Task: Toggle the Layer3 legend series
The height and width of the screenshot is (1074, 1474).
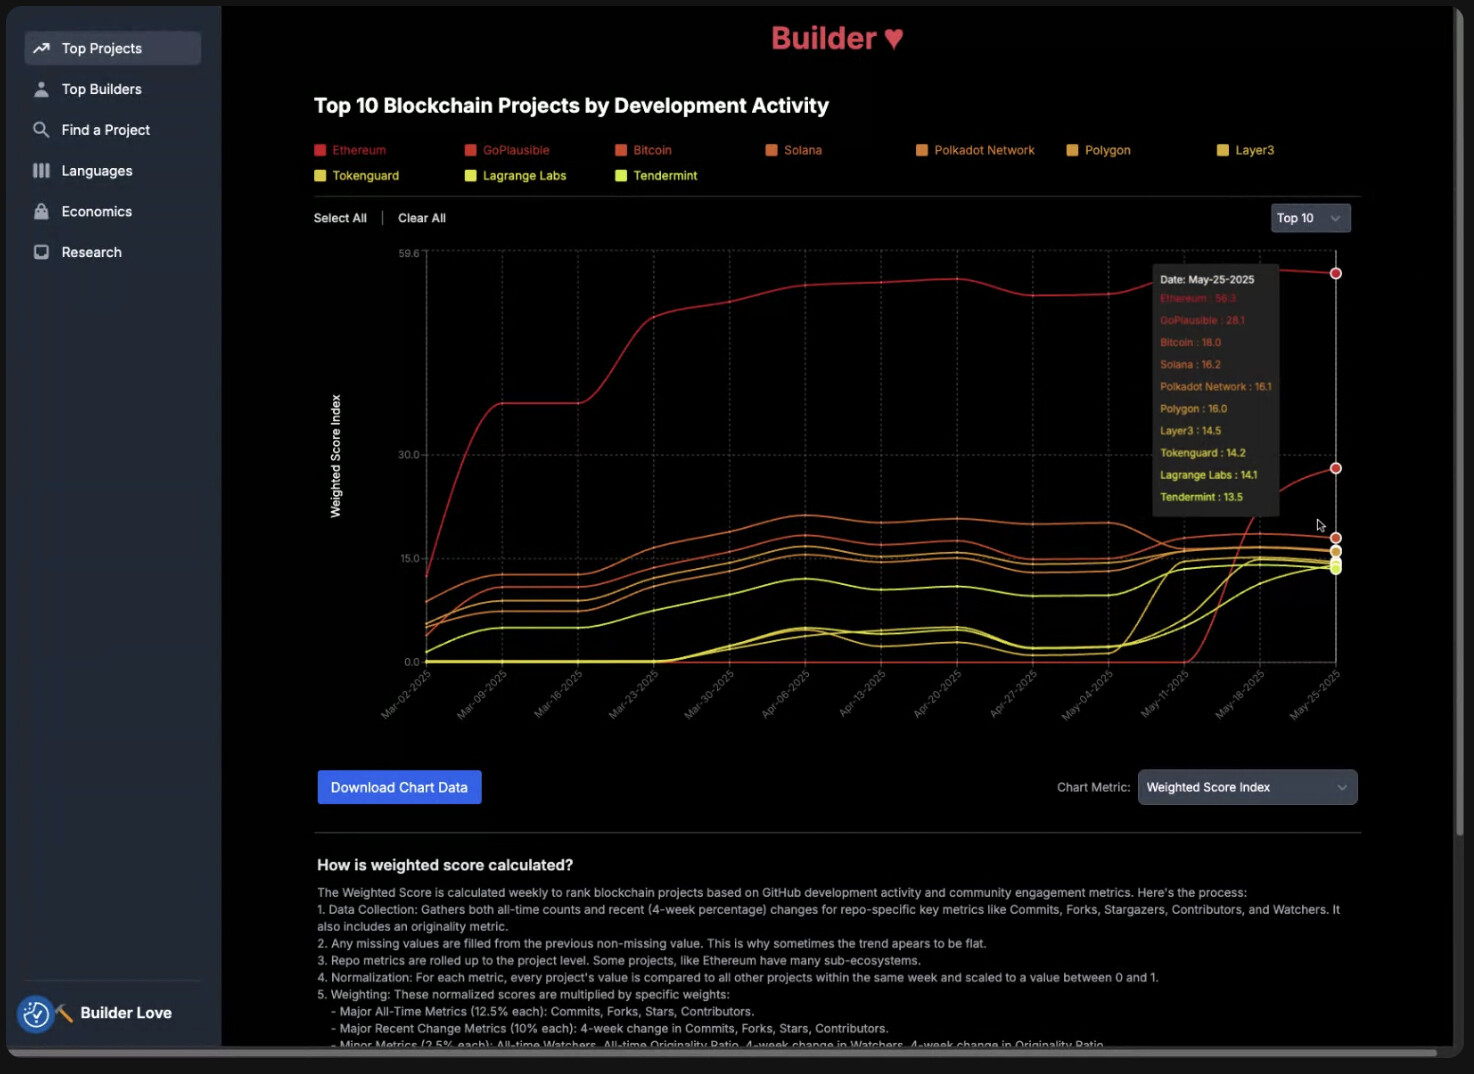Action: point(1245,150)
